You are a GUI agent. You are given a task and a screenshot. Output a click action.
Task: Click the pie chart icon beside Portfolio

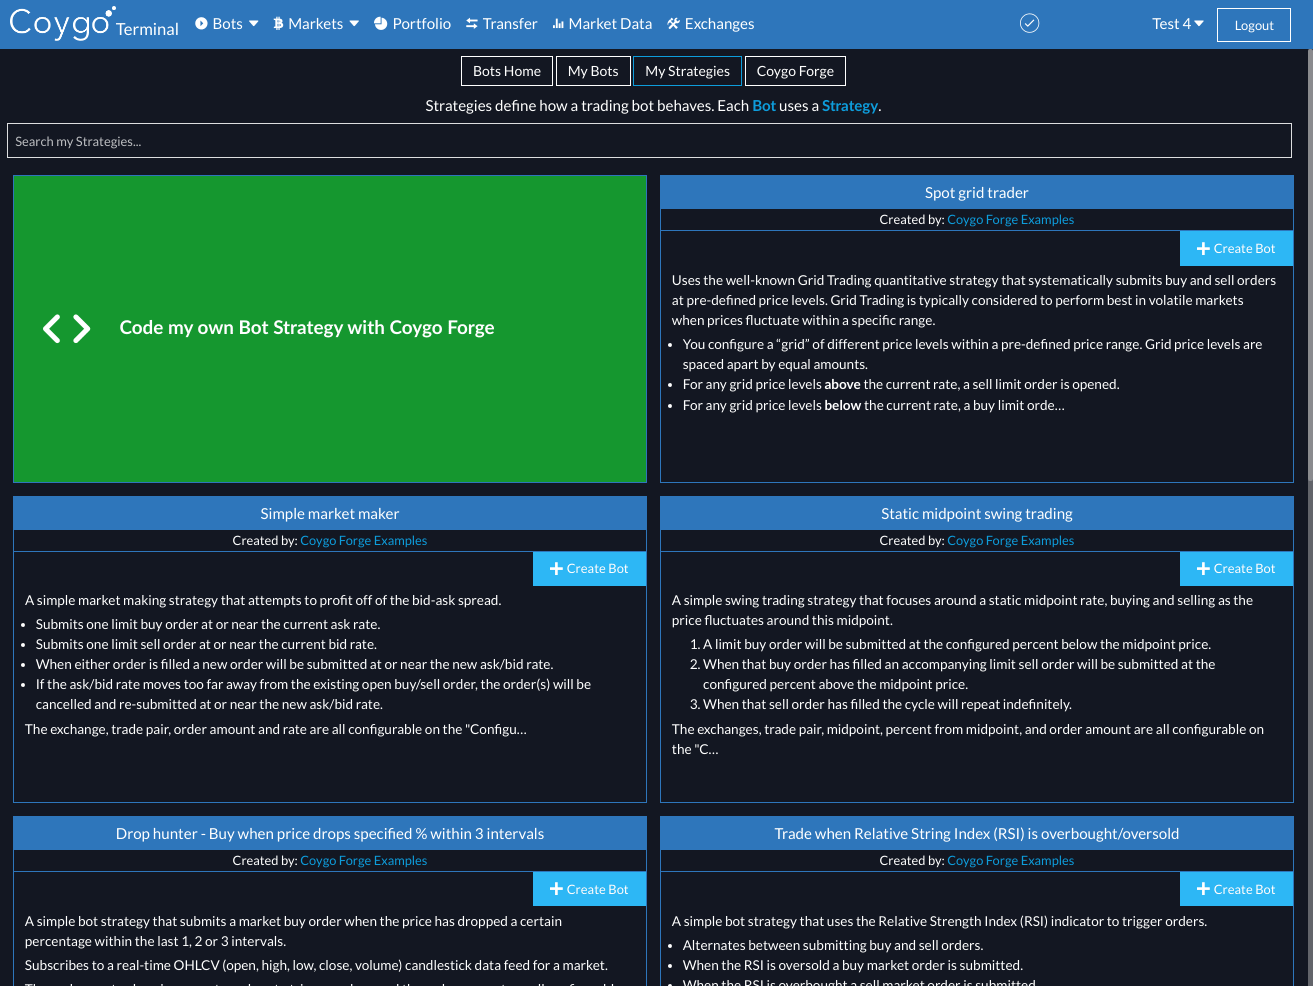380,23
